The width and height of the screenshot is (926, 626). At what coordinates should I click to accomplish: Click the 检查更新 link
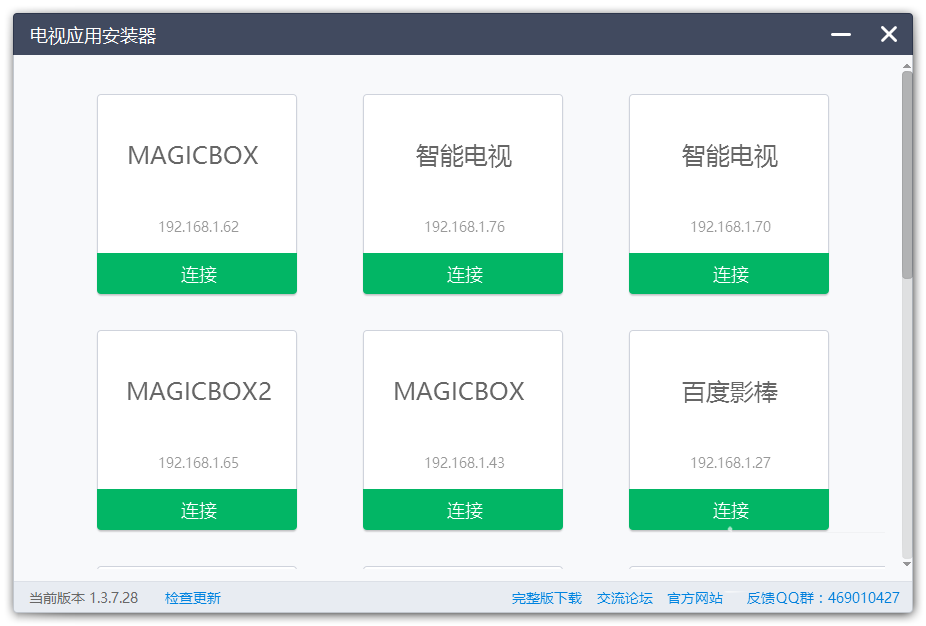pos(193,598)
